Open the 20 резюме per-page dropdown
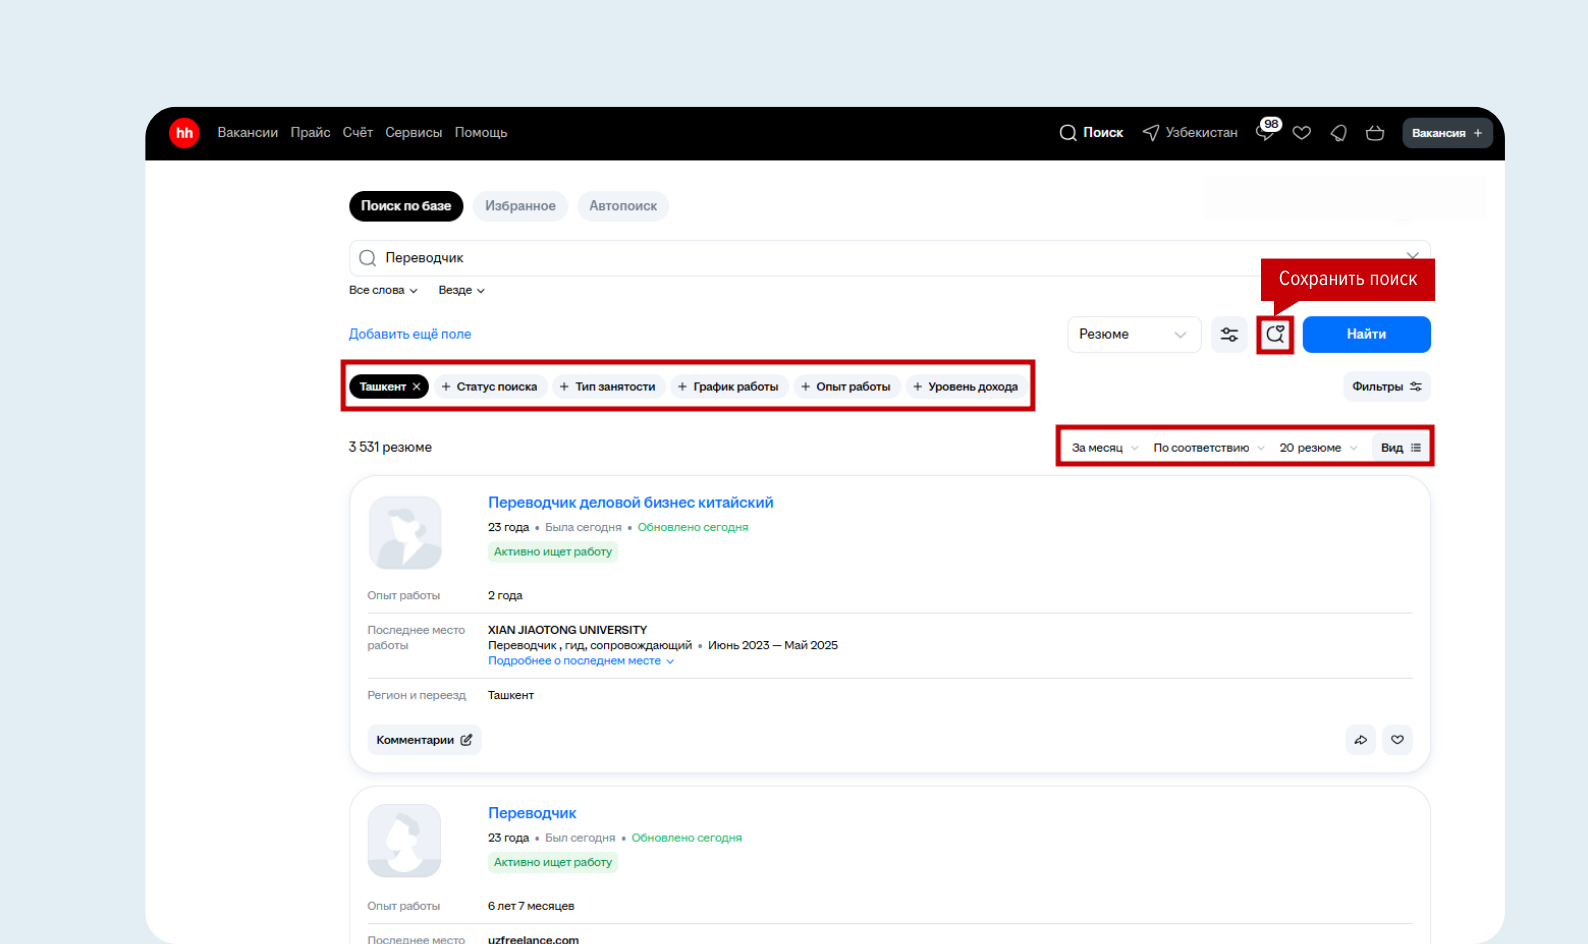 pos(1318,448)
